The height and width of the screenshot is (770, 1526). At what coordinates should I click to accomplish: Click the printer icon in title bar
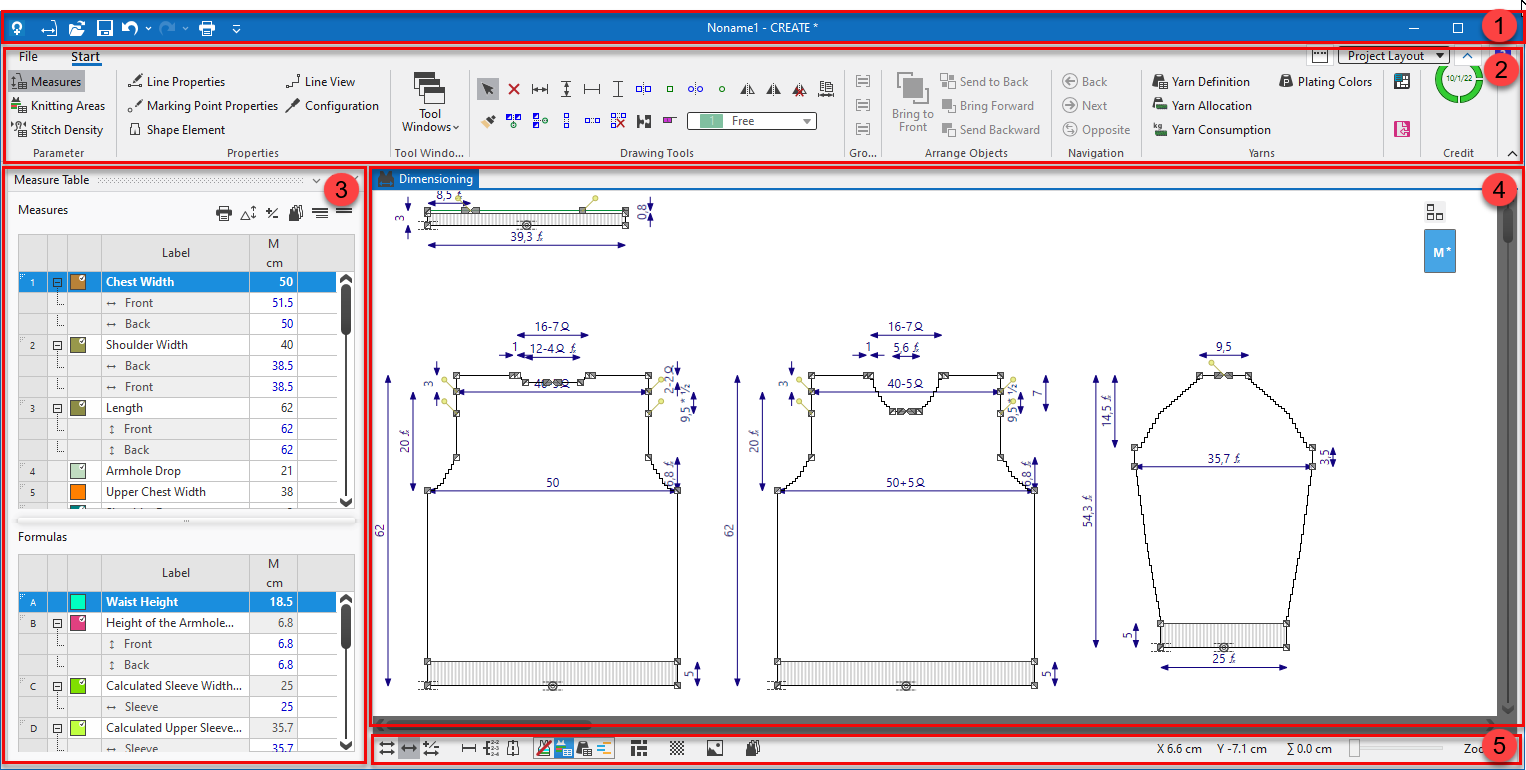207,28
